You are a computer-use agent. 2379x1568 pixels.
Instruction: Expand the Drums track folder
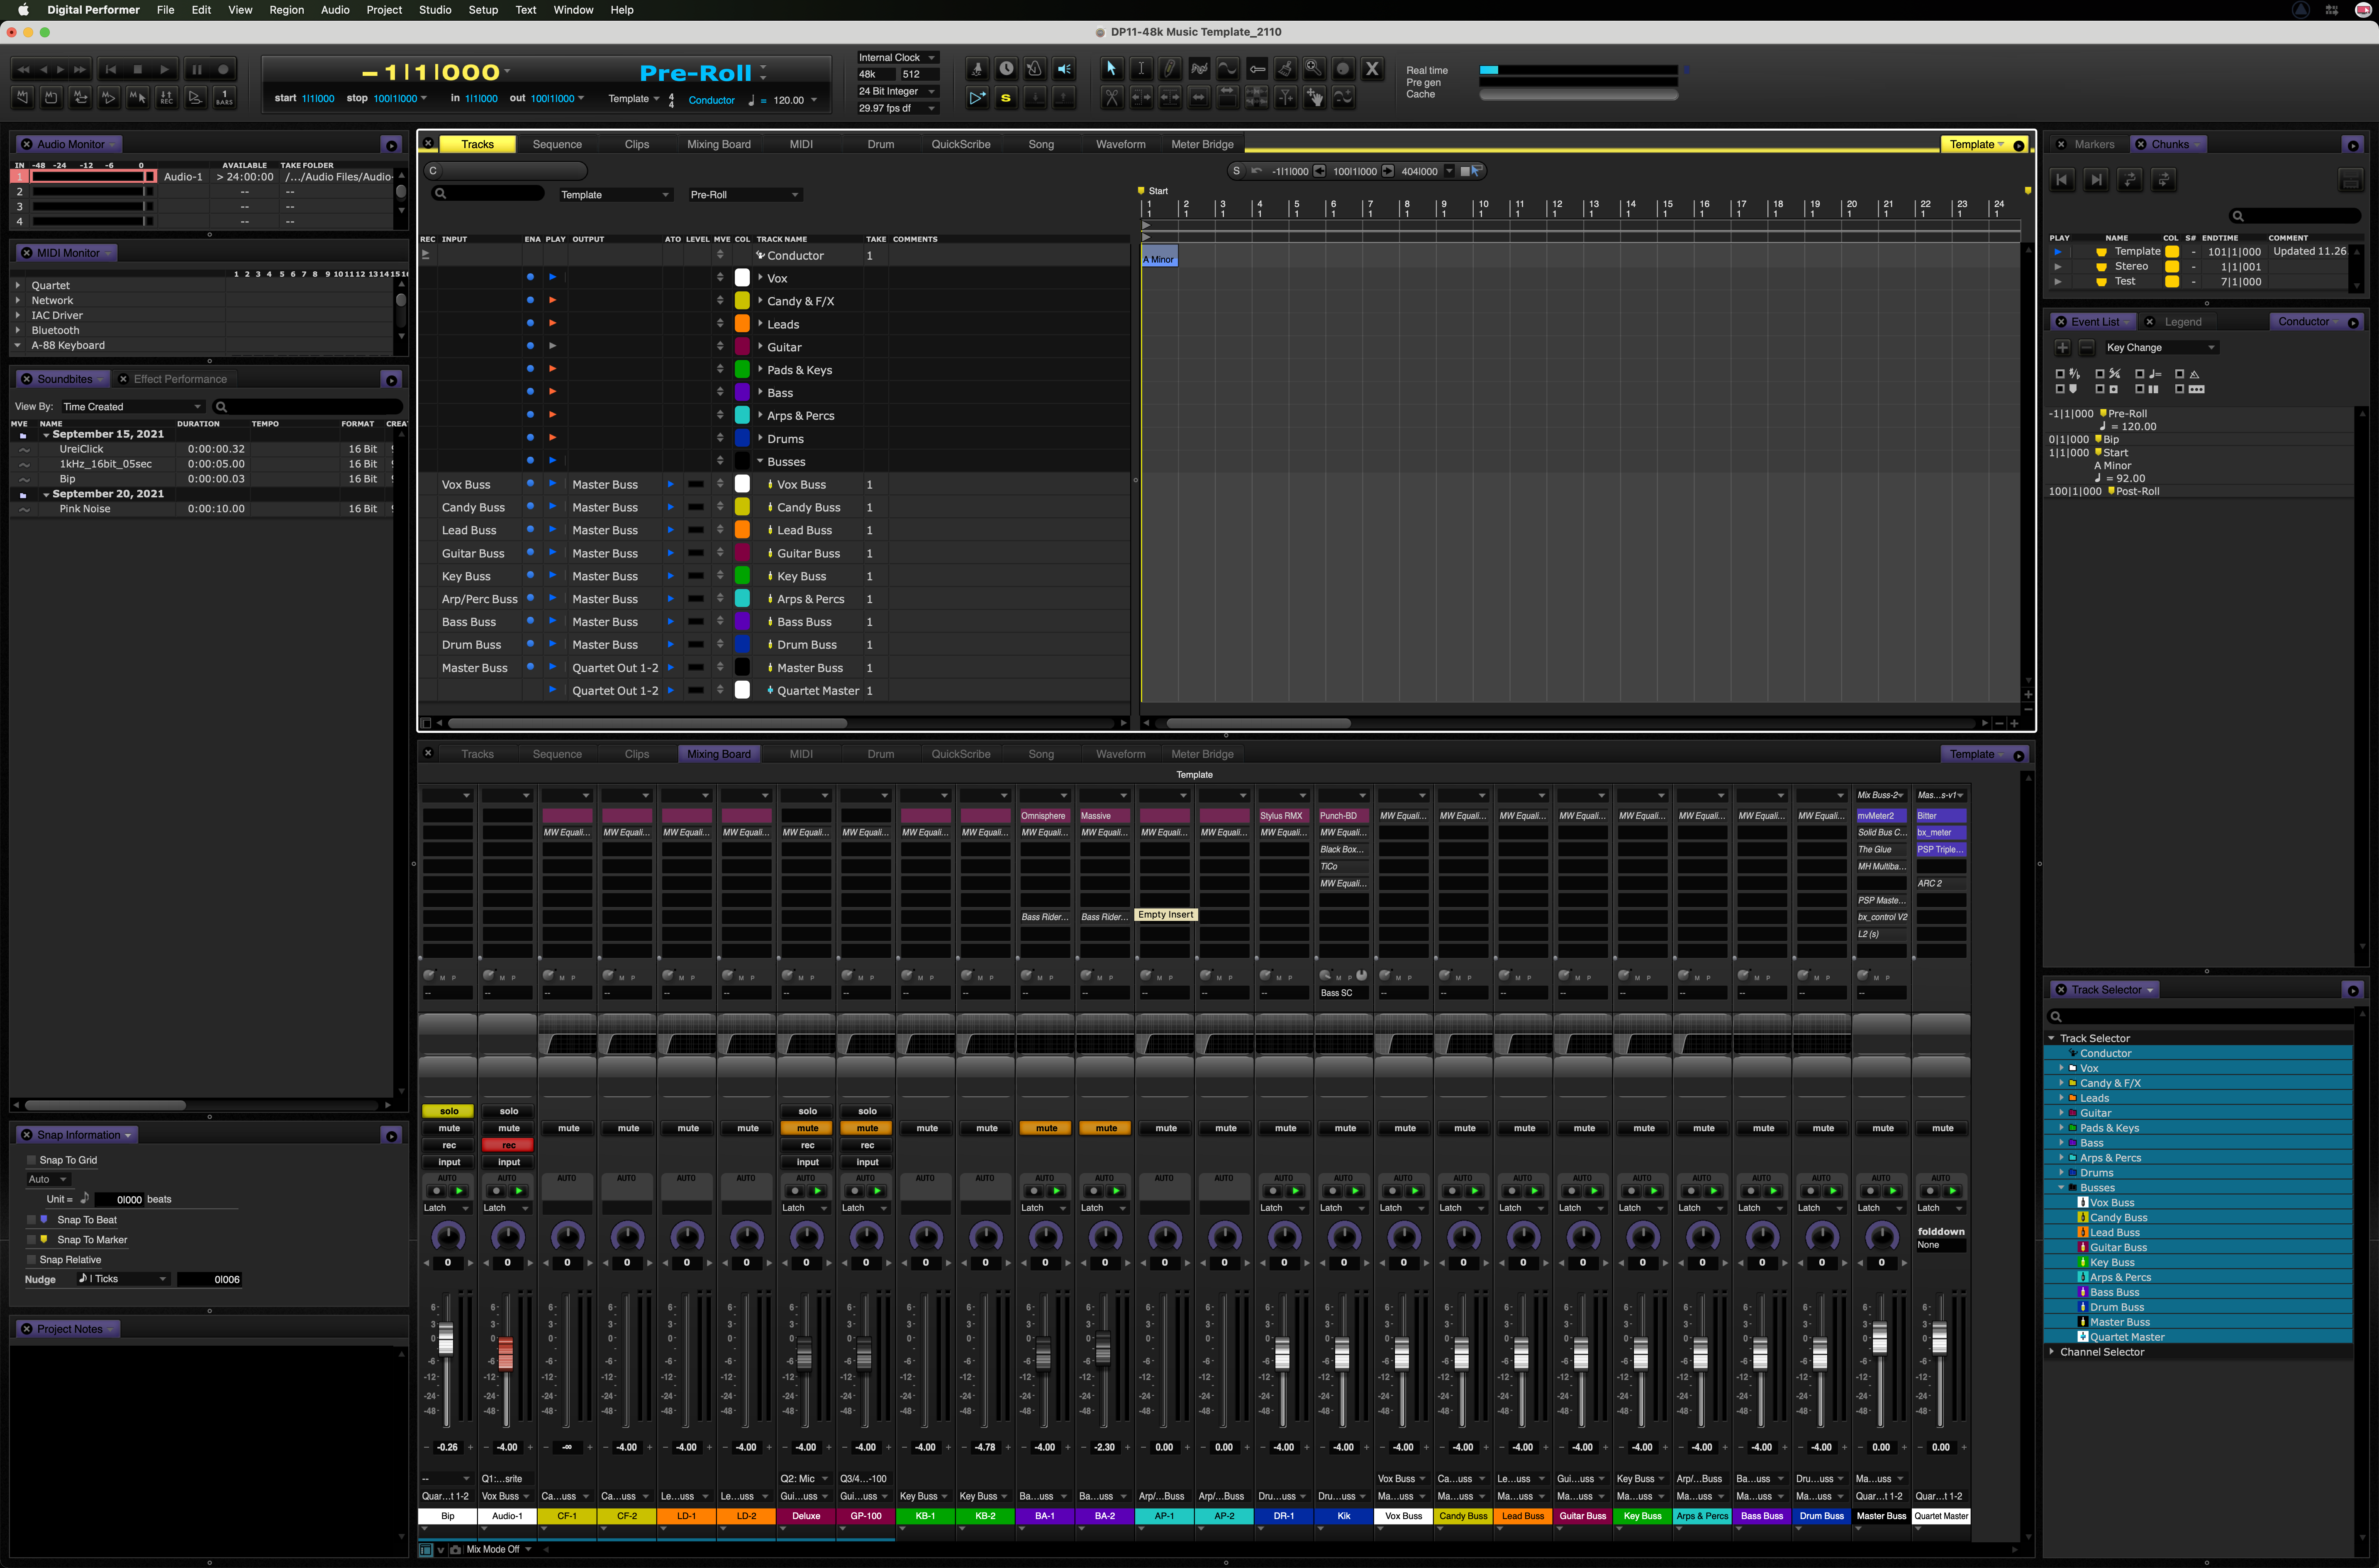point(760,438)
